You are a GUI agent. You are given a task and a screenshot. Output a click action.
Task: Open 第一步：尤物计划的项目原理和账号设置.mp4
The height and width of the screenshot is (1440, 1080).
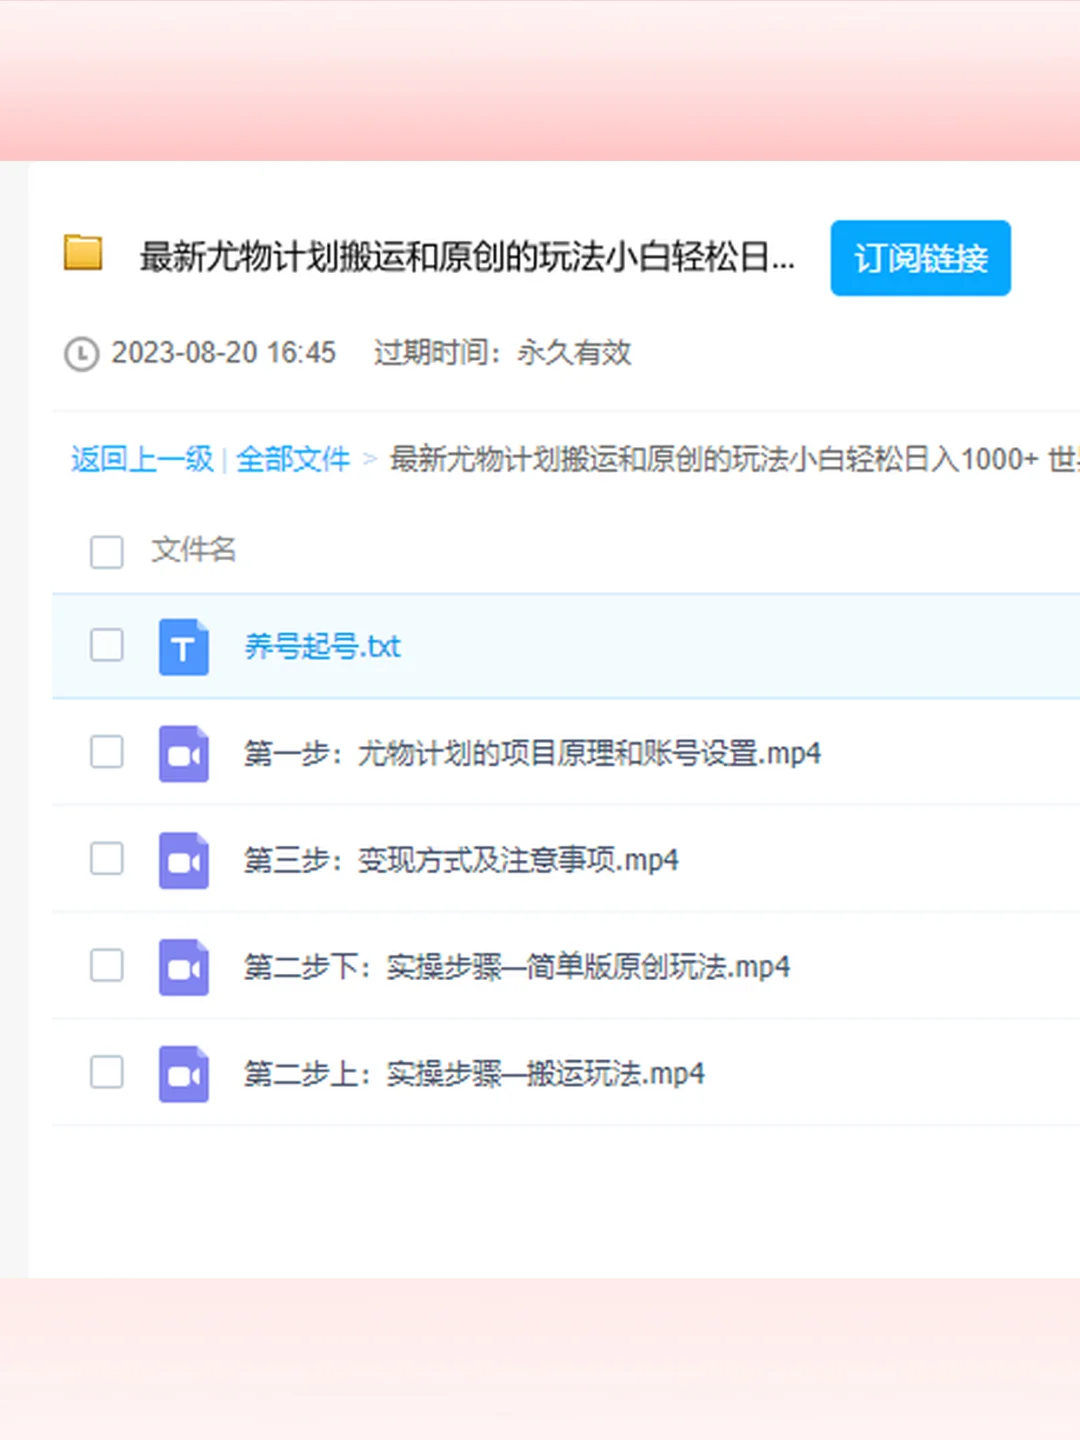pyautogui.click(x=533, y=753)
